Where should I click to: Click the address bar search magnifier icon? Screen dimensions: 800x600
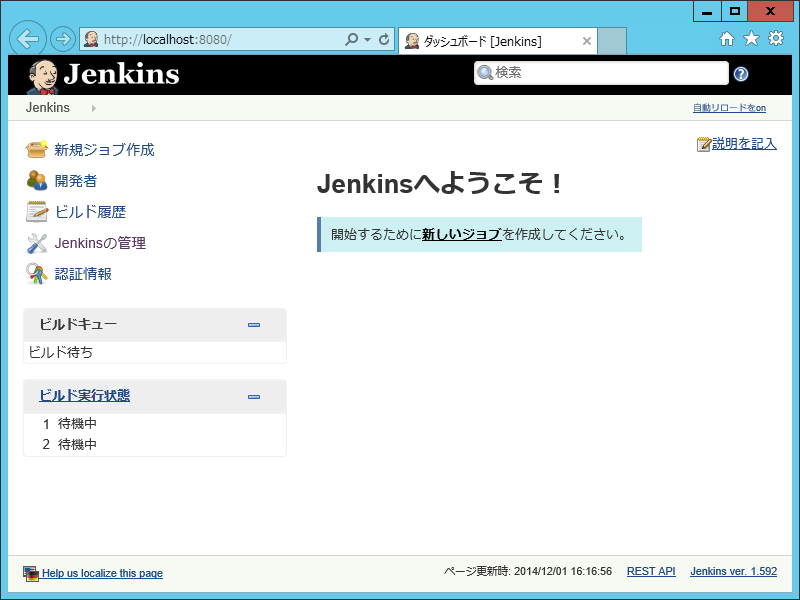pos(352,39)
